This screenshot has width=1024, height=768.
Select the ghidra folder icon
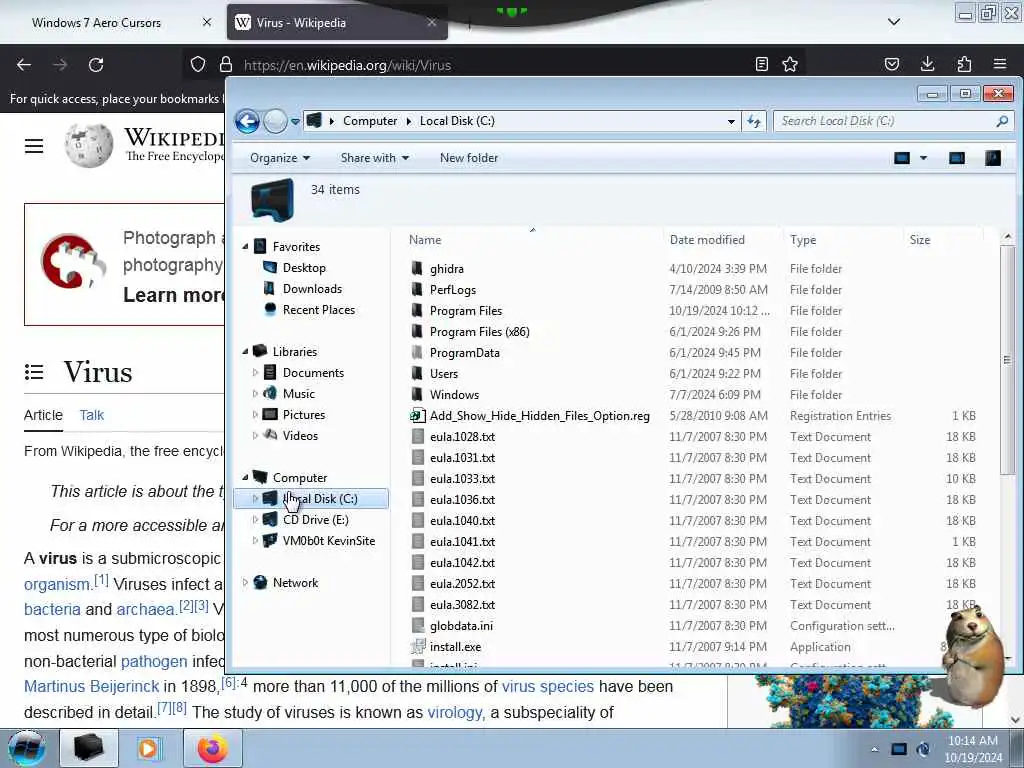point(417,268)
